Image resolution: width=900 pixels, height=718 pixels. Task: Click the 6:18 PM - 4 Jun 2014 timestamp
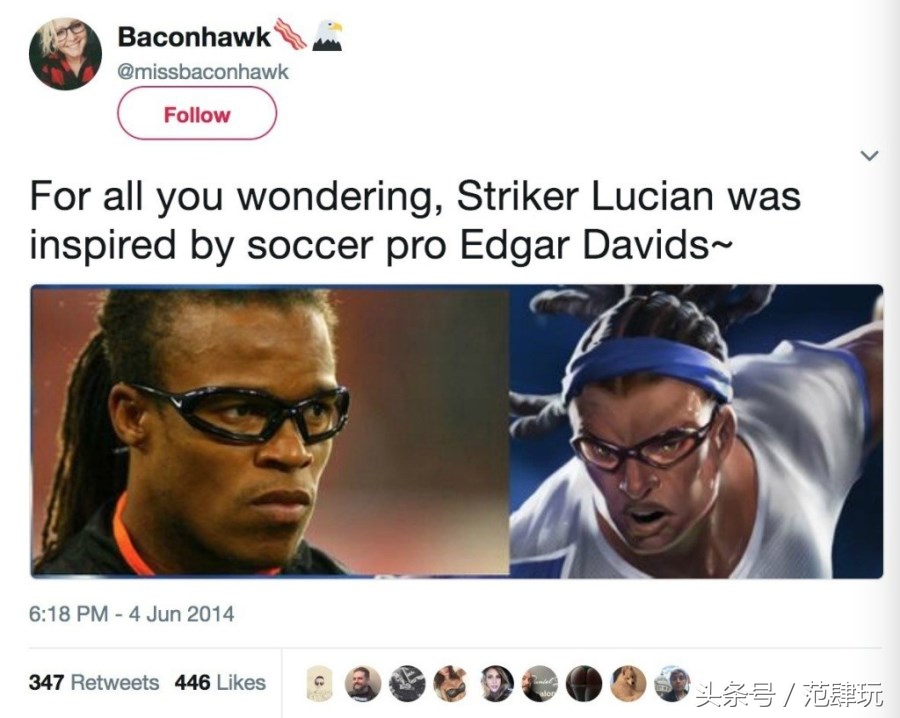pyautogui.click(x=131, y=614)
